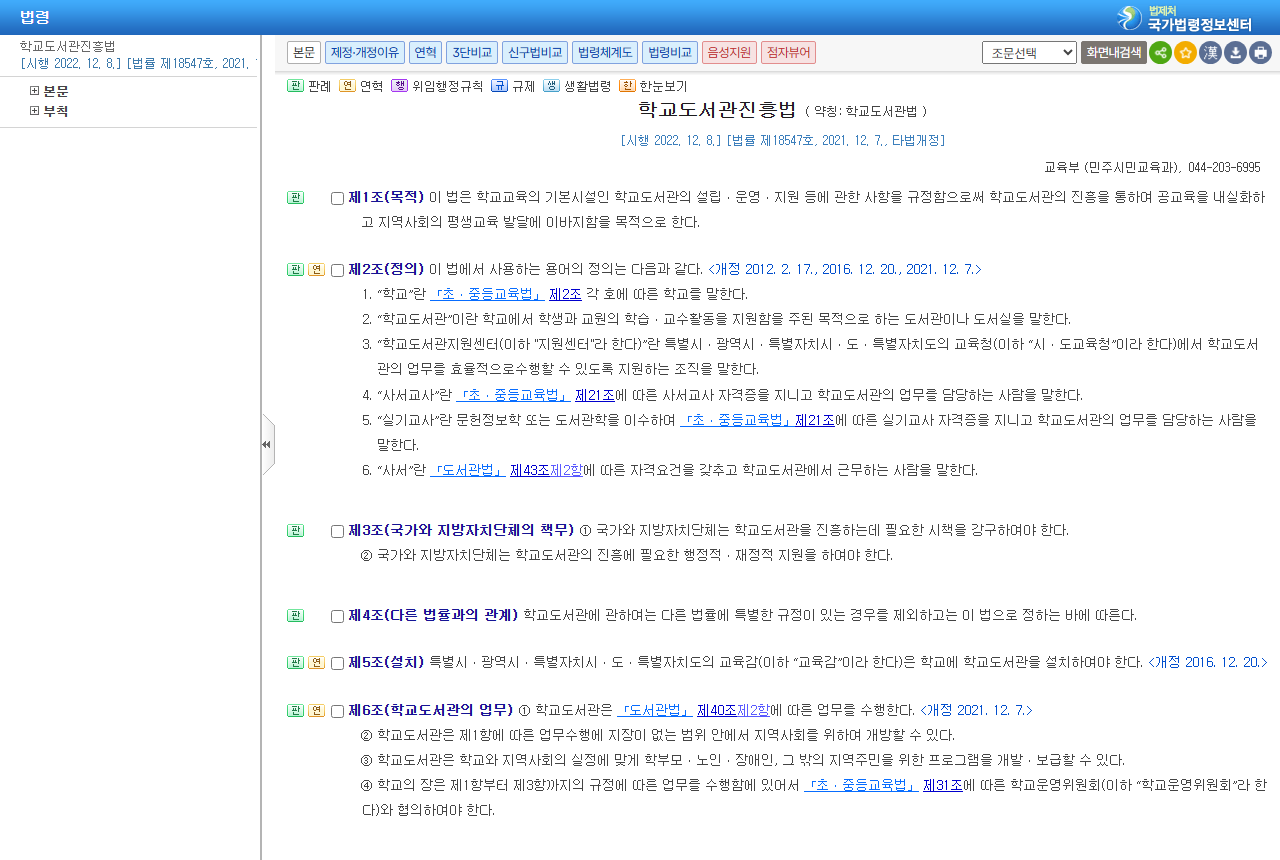The image size is (1280, 860).
Task: Open the 판 precedent icon beside 제3조
Action: (295, 531)
